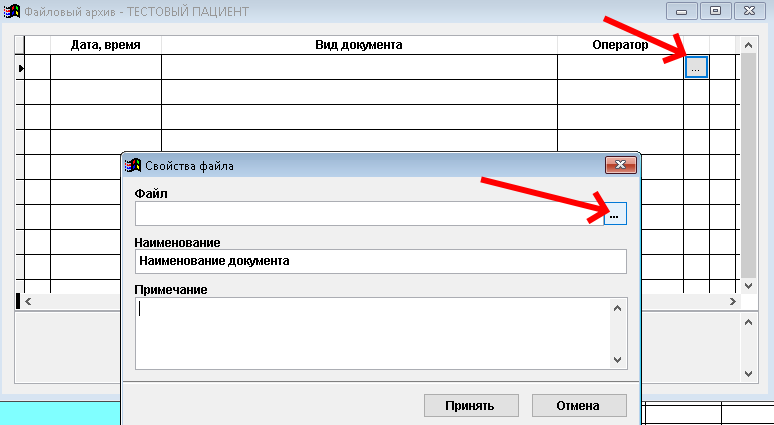Click the Файловый архив window title icon

[x=13, y=12]
